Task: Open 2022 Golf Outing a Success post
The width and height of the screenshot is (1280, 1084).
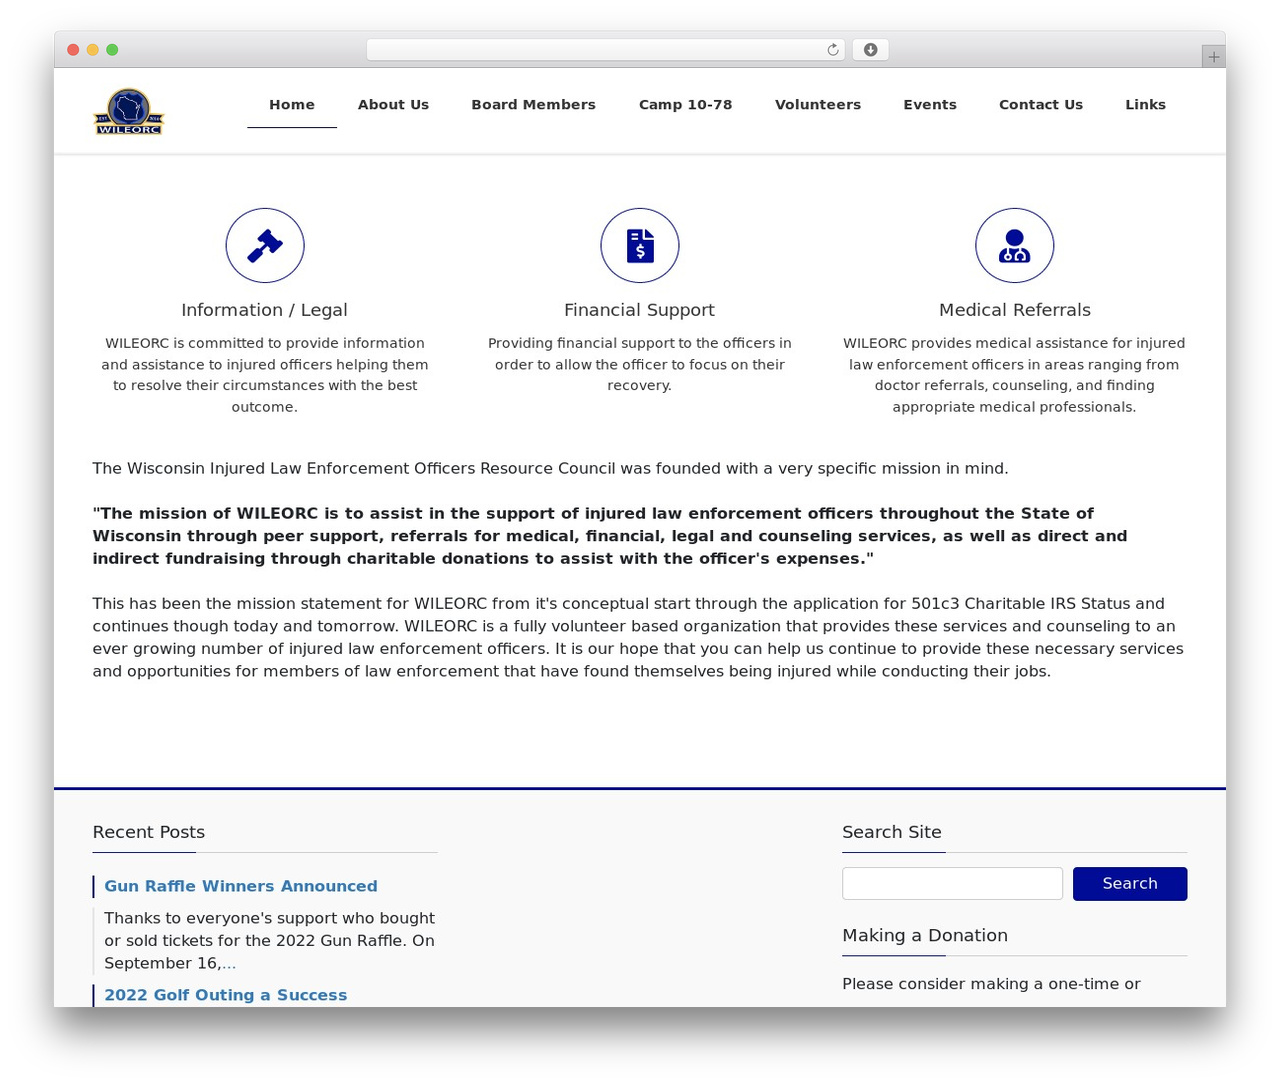Action: pos(226,995)
